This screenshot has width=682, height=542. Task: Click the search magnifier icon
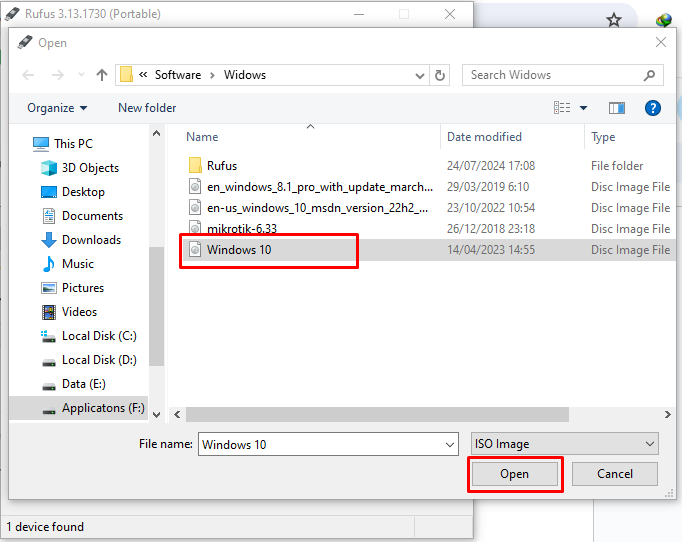tap(649, 75)
